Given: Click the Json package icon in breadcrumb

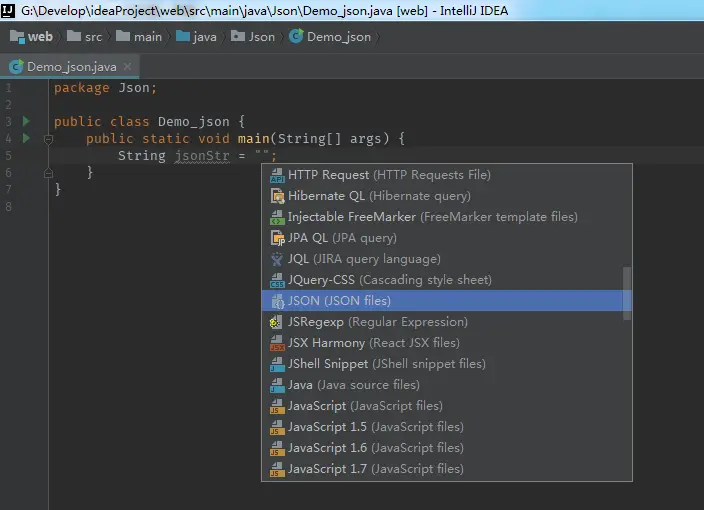Looking at the screenshot, I should point(238,36).
